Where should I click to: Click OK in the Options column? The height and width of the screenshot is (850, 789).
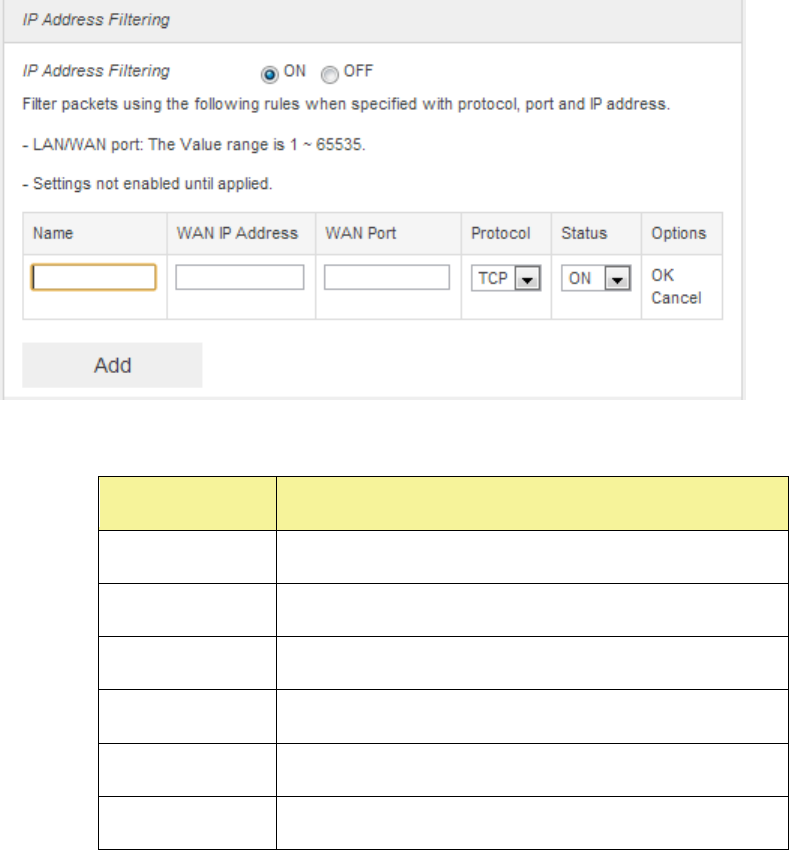point(663,275)
